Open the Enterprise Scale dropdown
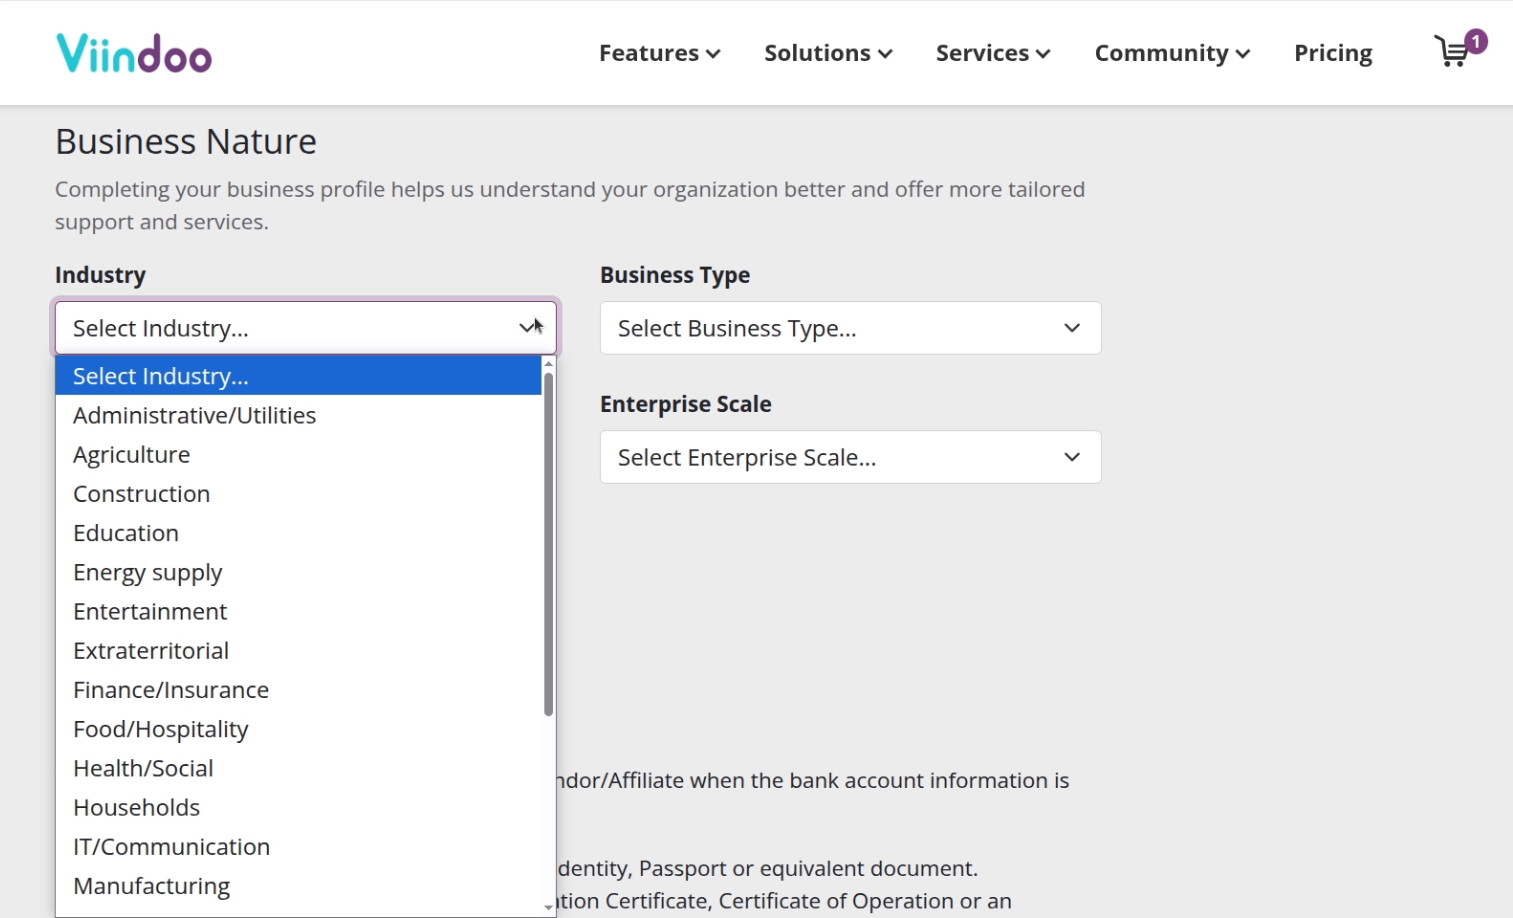Screen dimensions: 1513x918 click(x=850, y=457)
